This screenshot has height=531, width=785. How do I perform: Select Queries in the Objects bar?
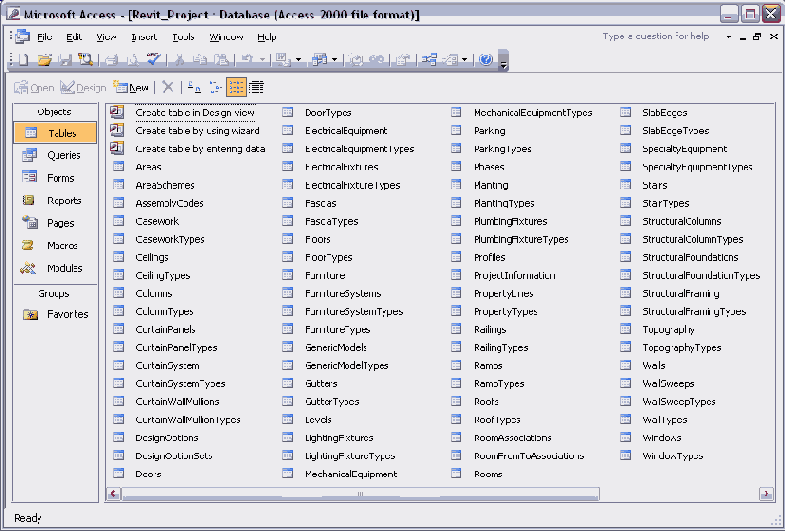(55, 155)
